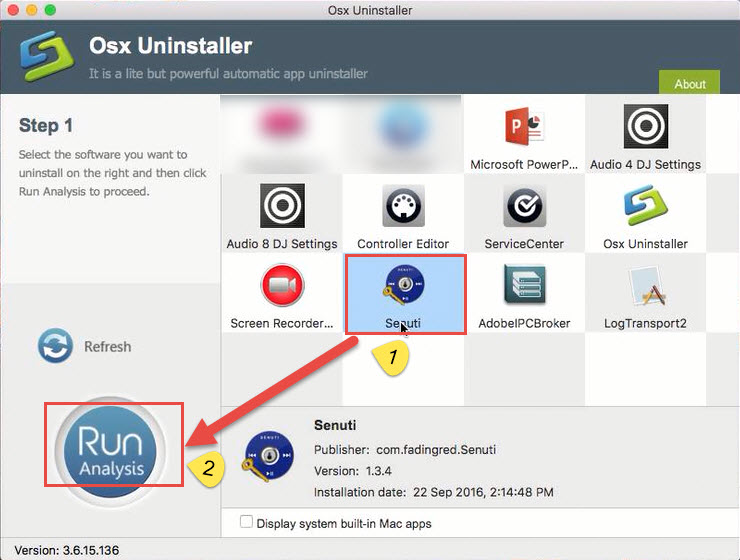The height and width of the screenshot is (560, 740).
Task: Choose the AdobeIPCBroker app icon
Action: pyautogui.click(x=524, y=289)
